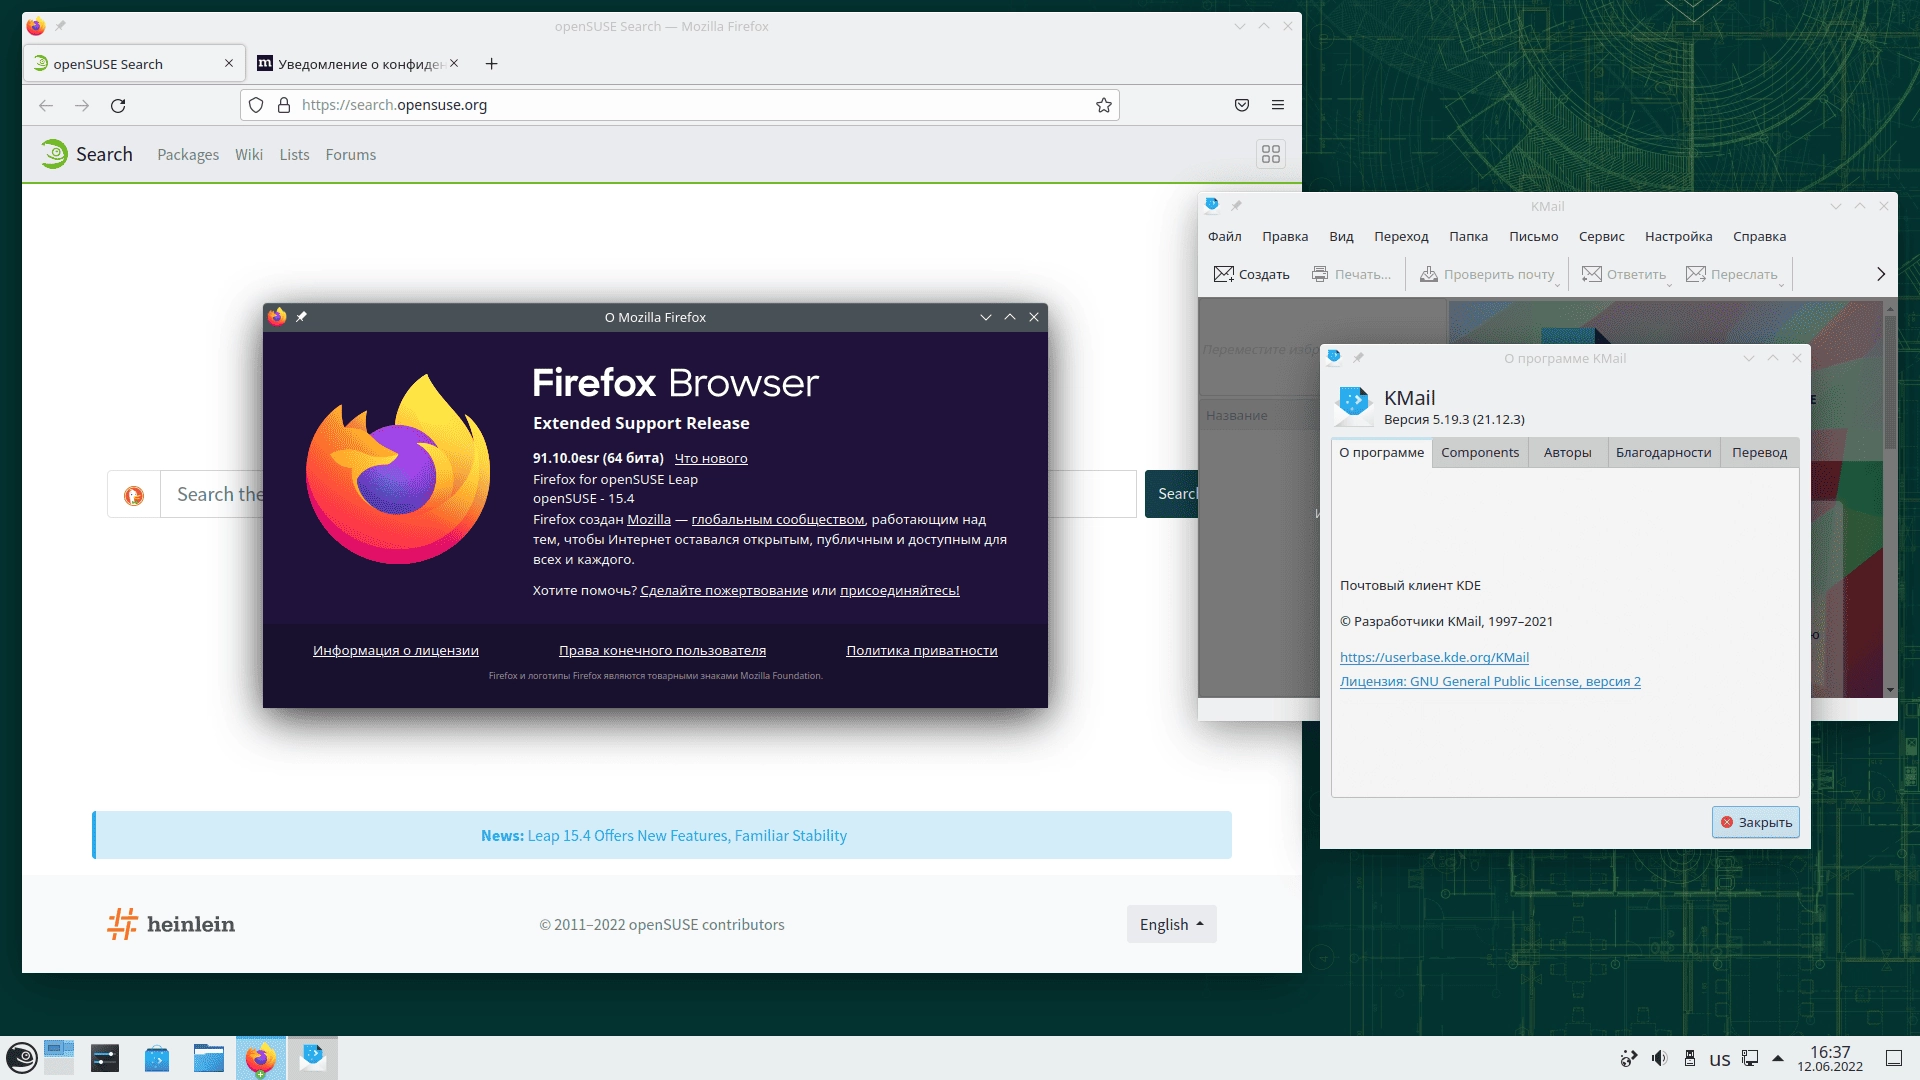Click the Mozilla link in about text

click(648, 520)
